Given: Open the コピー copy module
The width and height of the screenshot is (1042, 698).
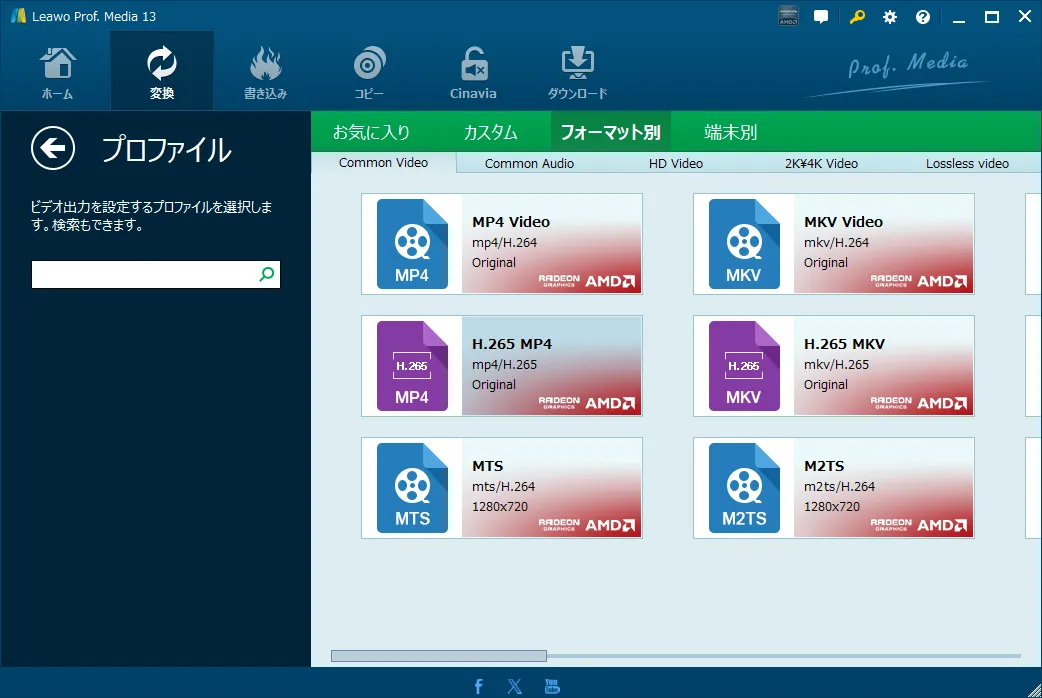Looking at the screenshot, I should pos(369,72).
